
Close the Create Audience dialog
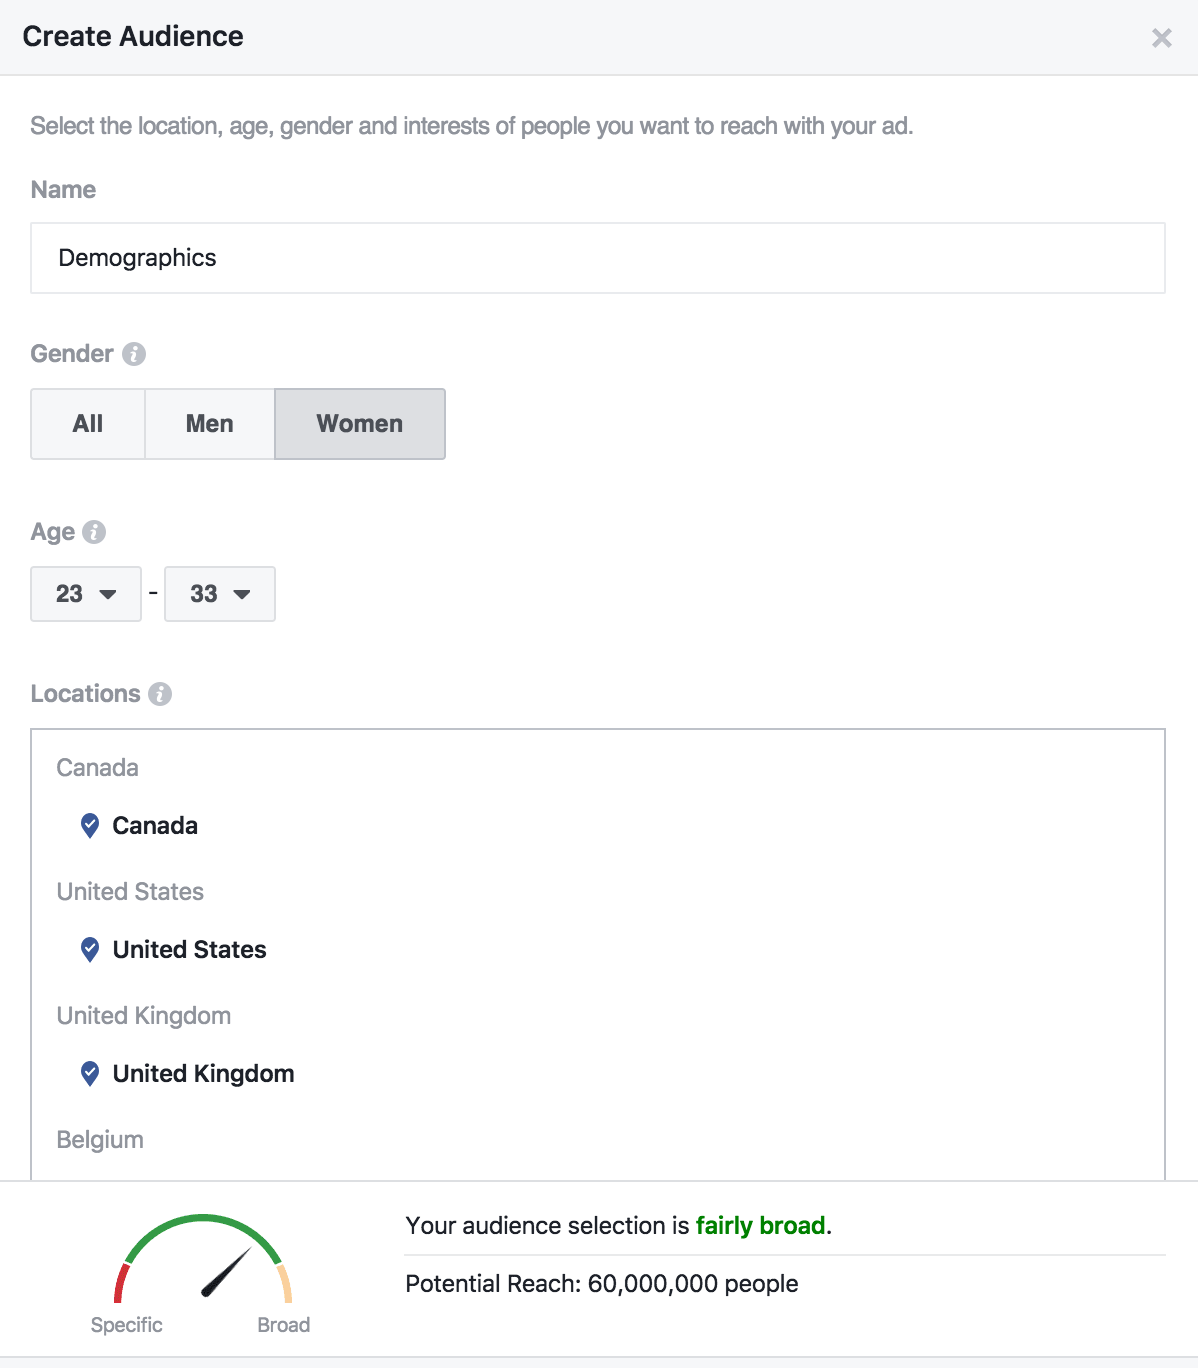(1162, 38)
